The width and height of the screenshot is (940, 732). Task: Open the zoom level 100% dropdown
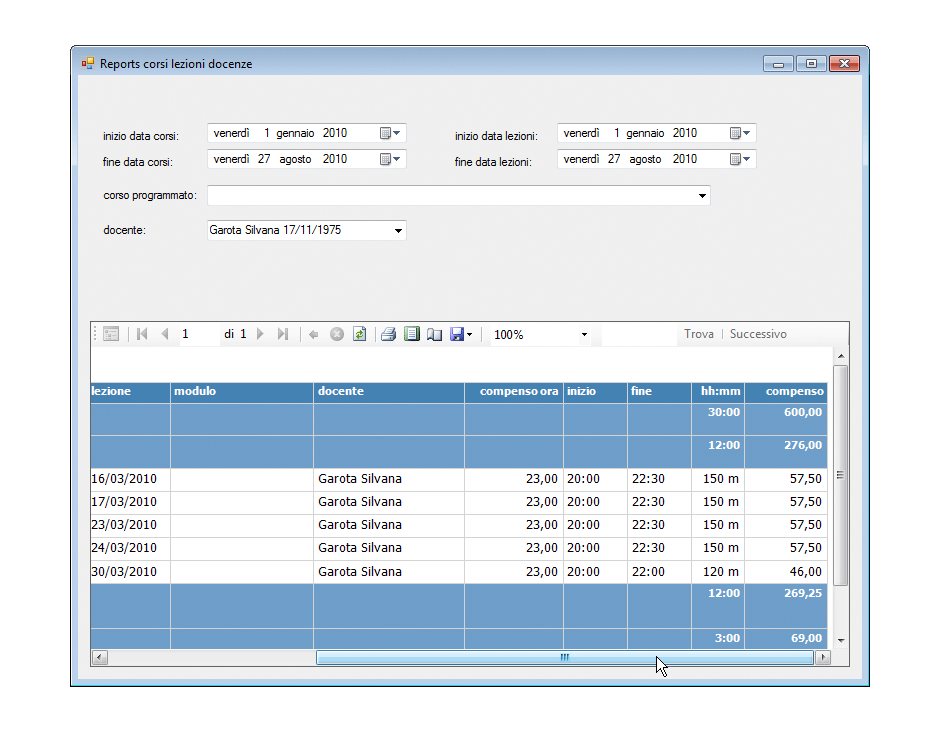coord(584,335)
